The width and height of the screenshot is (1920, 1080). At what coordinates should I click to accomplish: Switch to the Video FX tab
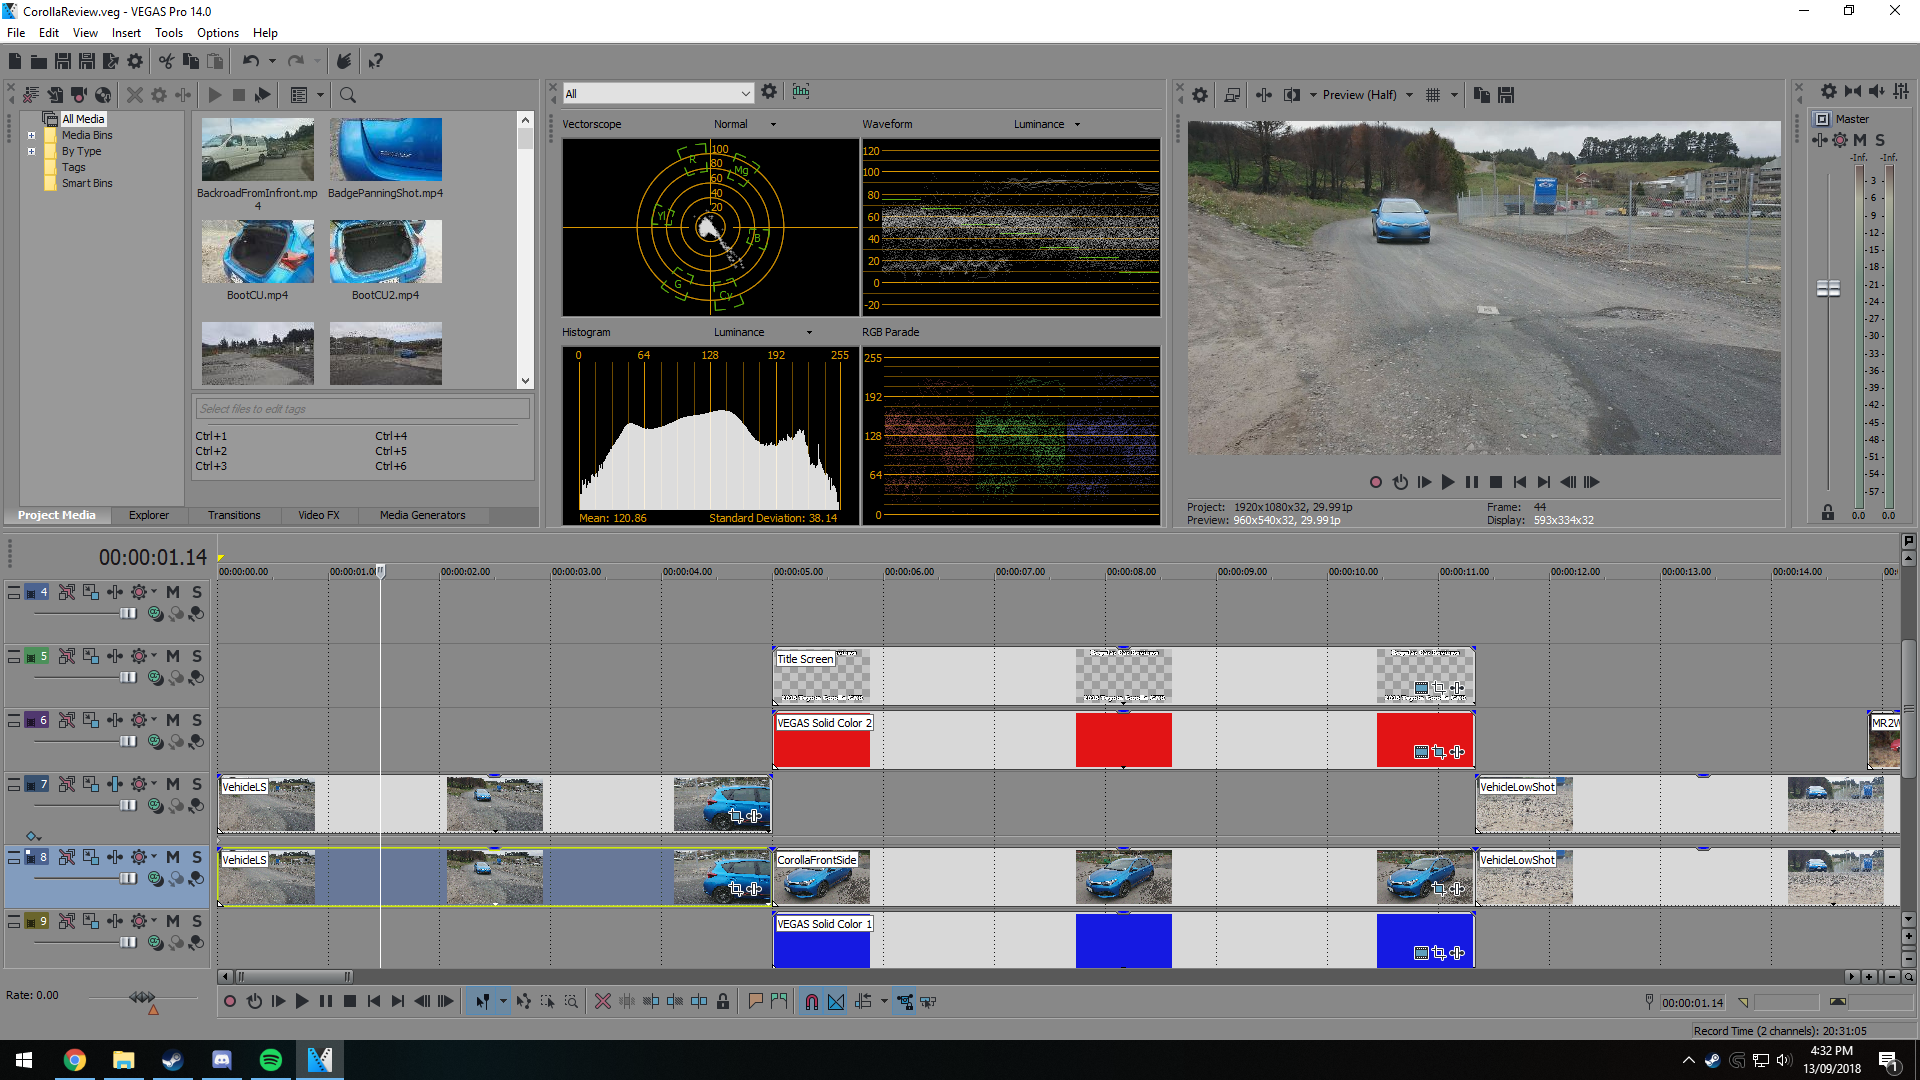click(x=319, y=516)
